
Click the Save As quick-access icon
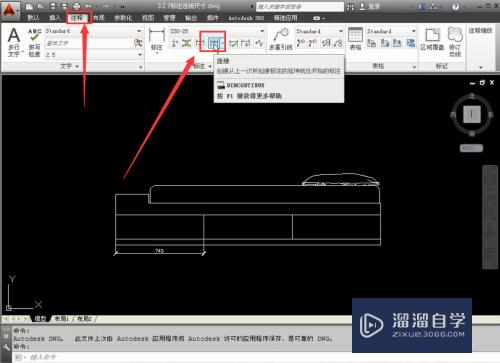(x=64, y=6)
